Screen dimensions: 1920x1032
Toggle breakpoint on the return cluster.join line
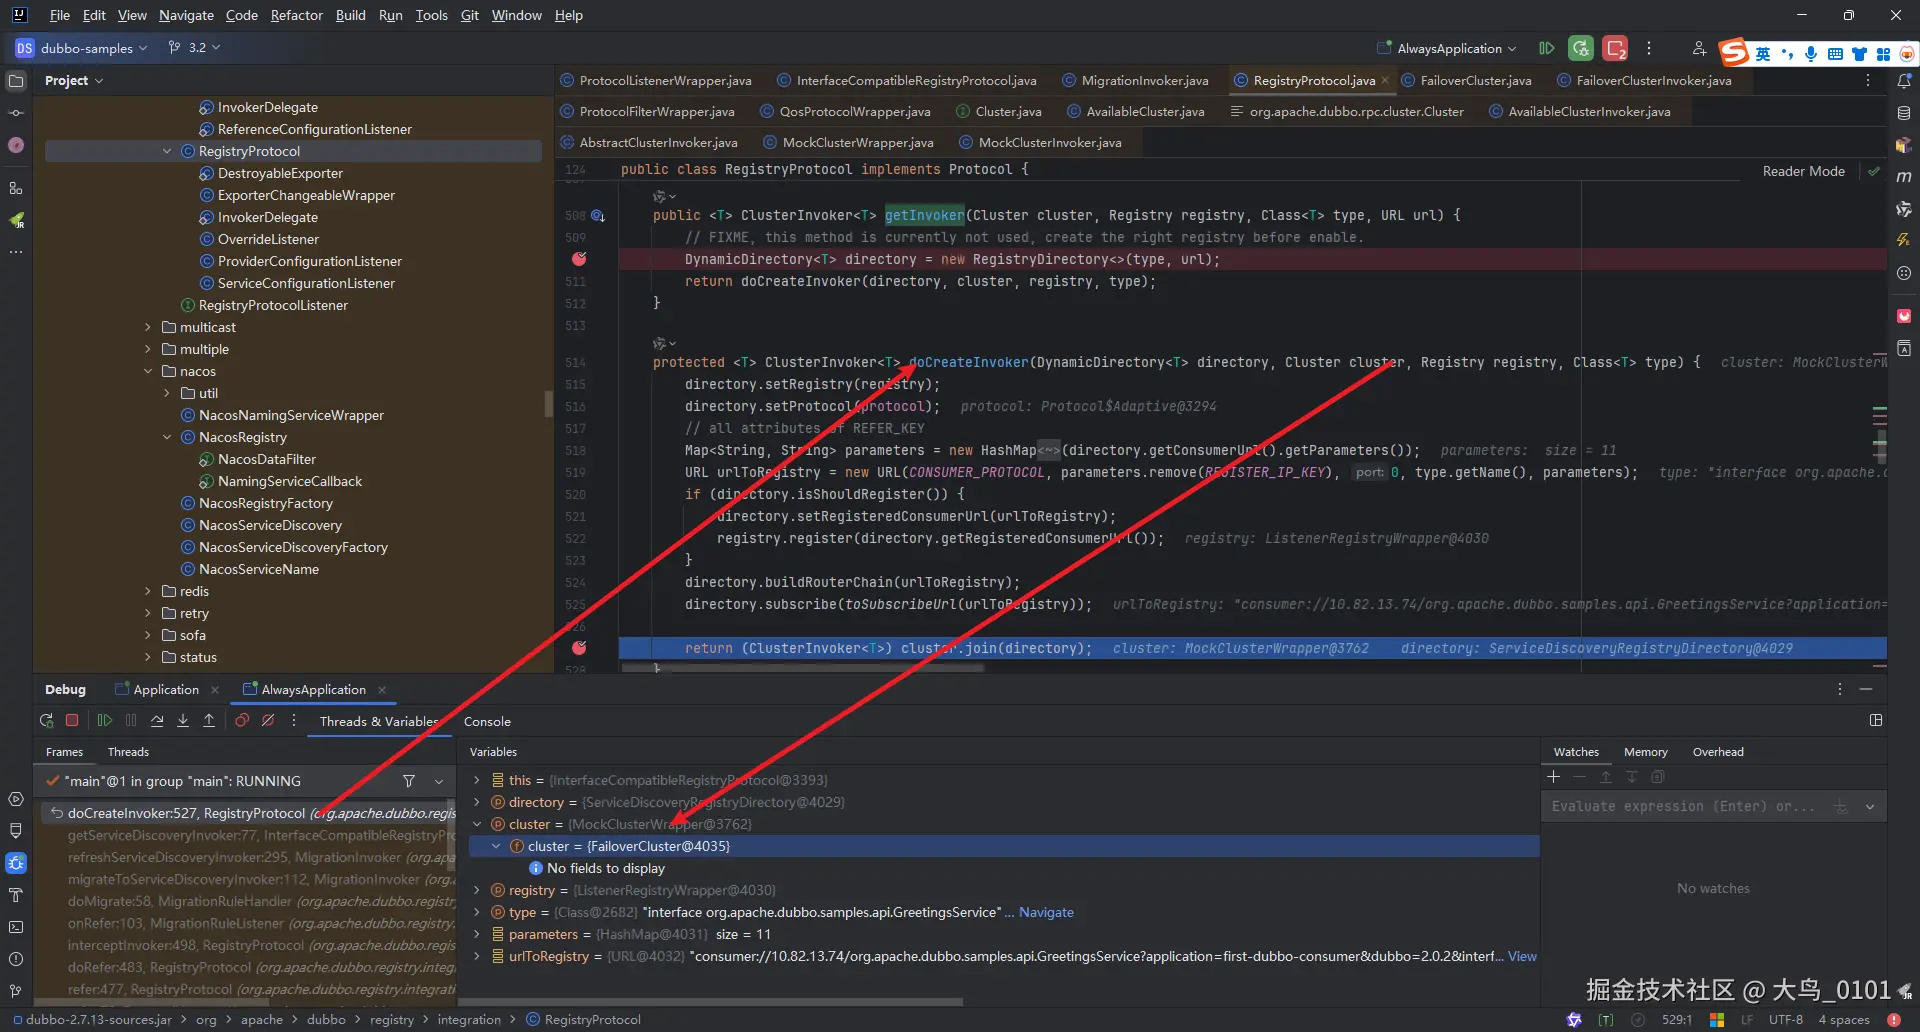(579, 648)
